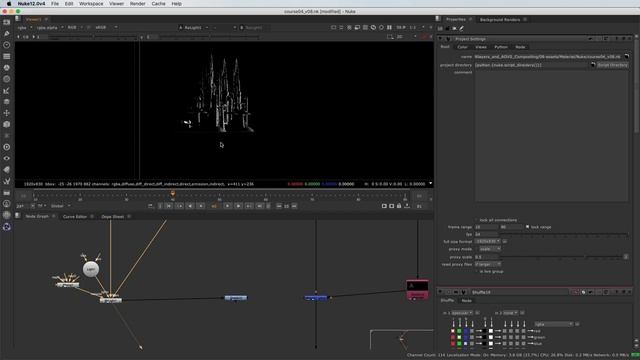Toggle blue channel box in Shuffle third row
This screenshot has height=360, width=640.
466,344
